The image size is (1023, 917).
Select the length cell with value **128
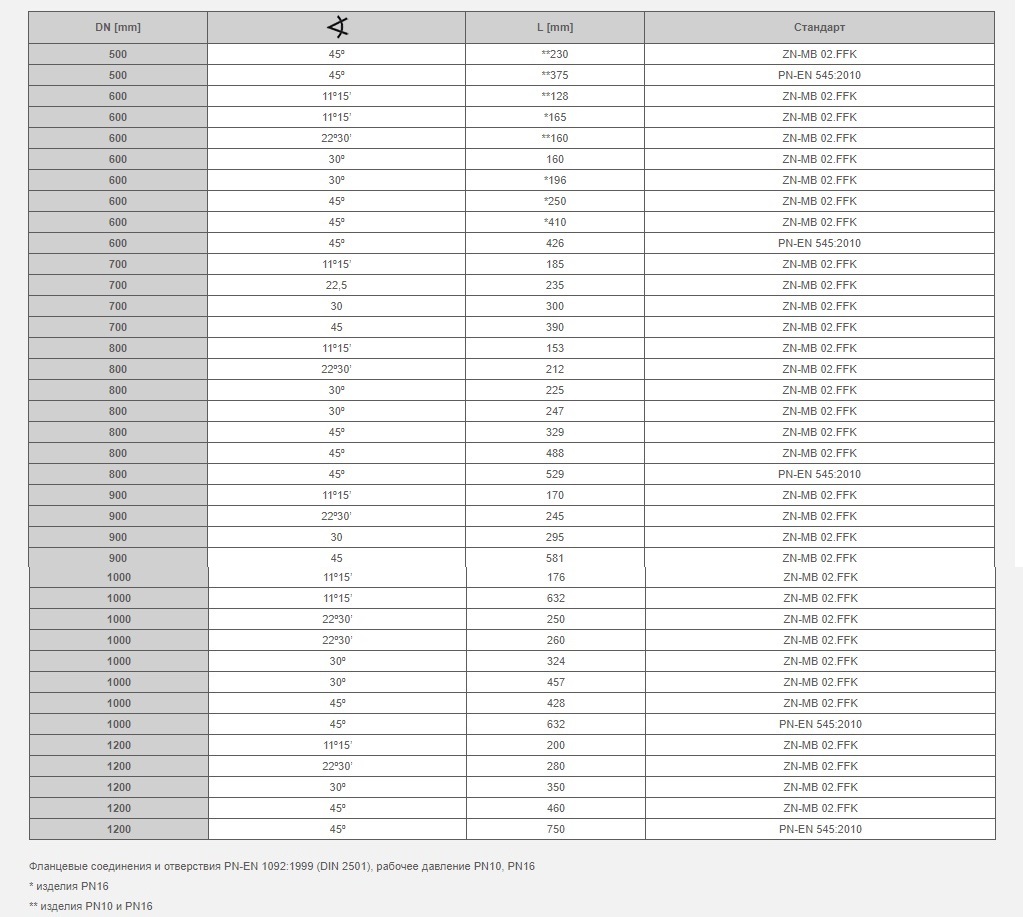coord(555,96)
